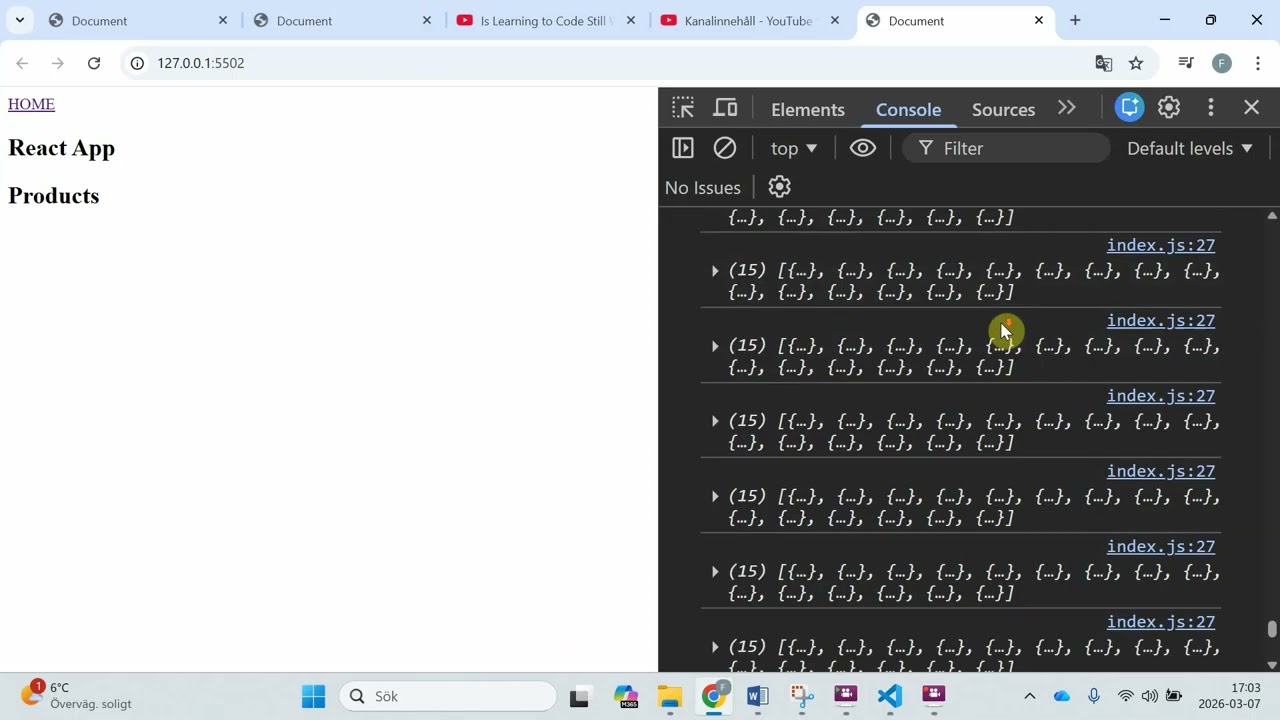Open console settings gear beside No Issues
The width and height of the screenshot is (1280, 720).
coord(779,187)
